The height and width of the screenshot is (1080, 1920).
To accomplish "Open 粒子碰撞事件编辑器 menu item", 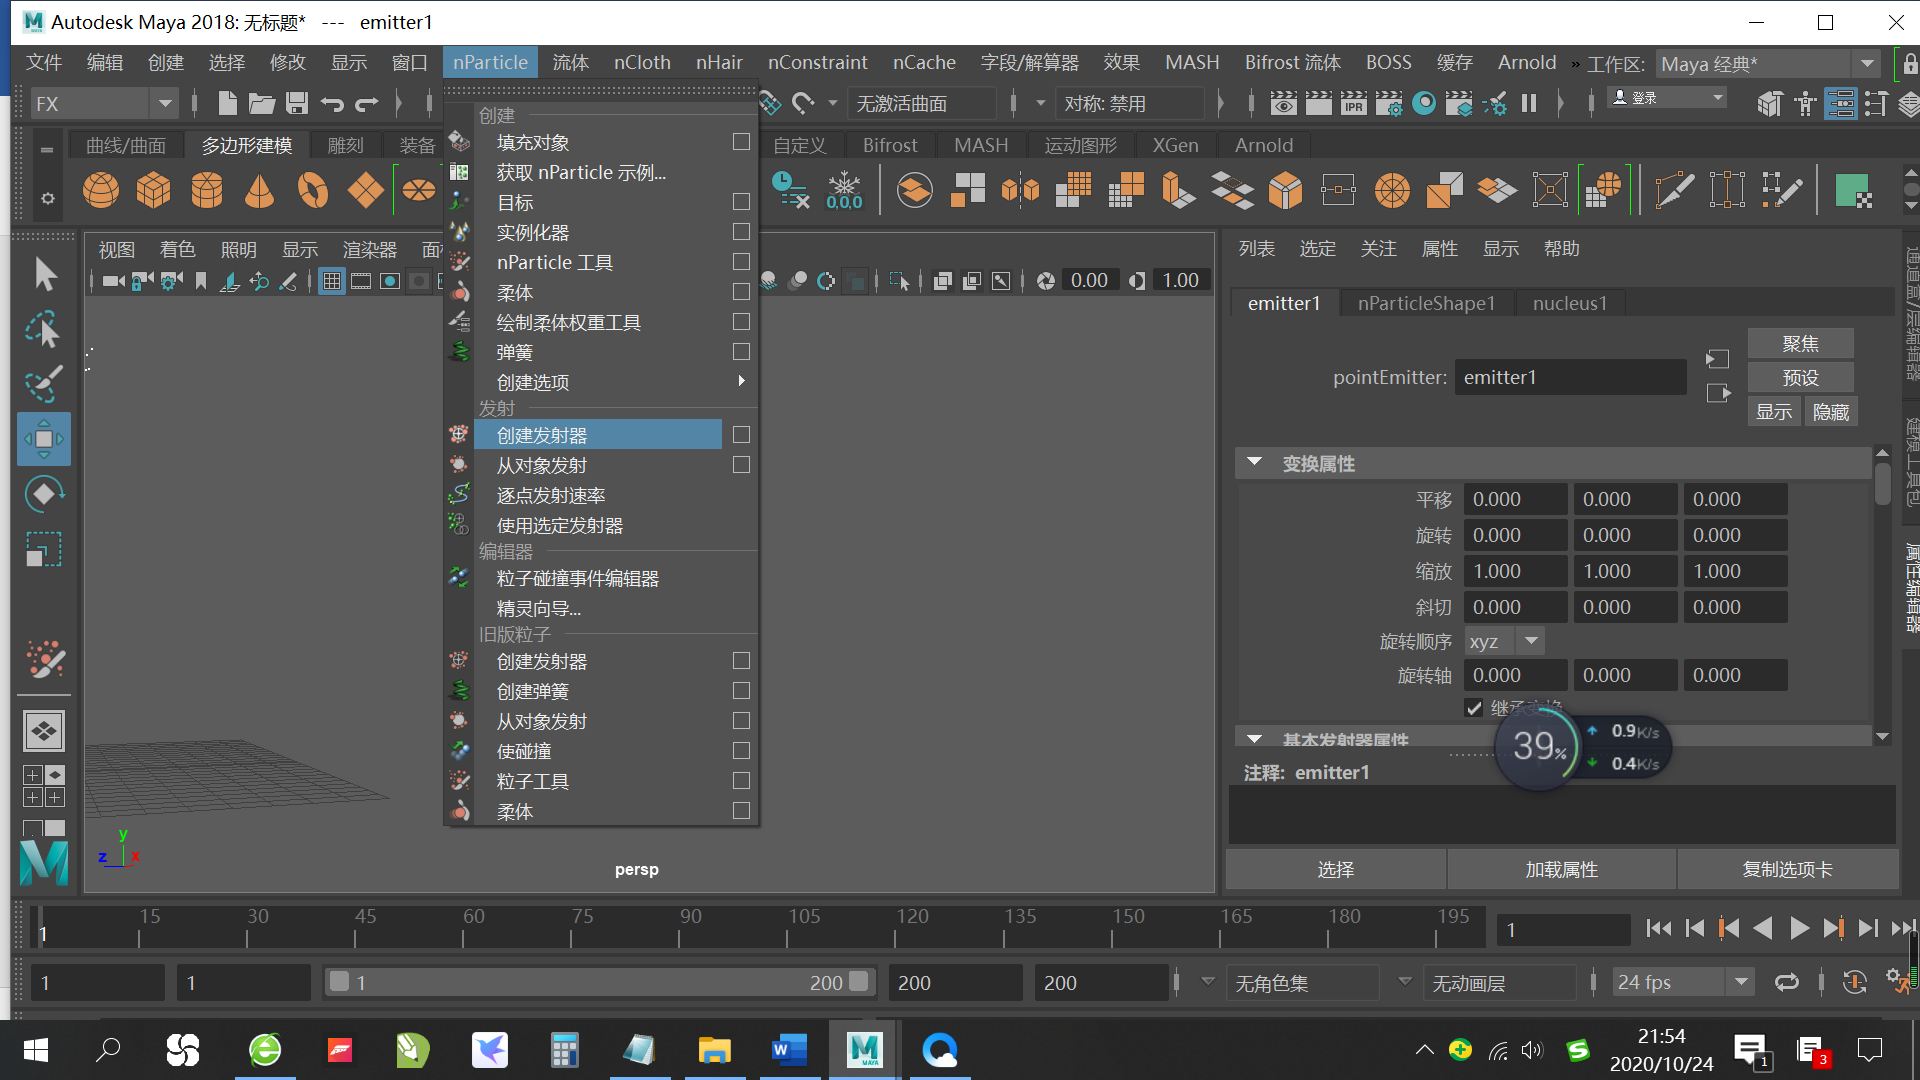I will 578,578.
